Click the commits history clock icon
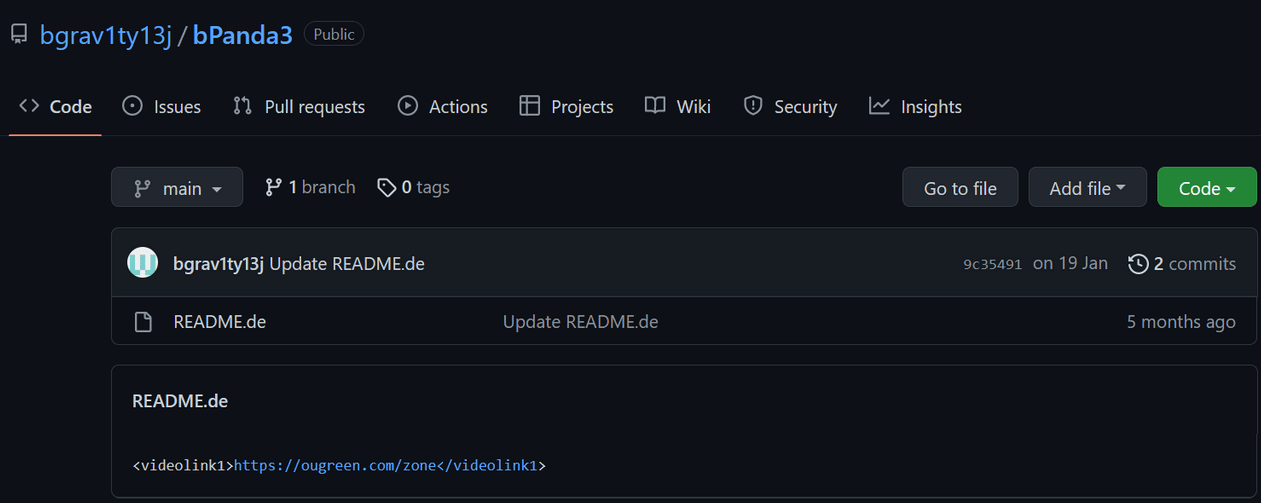The image size is (1261, 503). [x=1138, y=264]
